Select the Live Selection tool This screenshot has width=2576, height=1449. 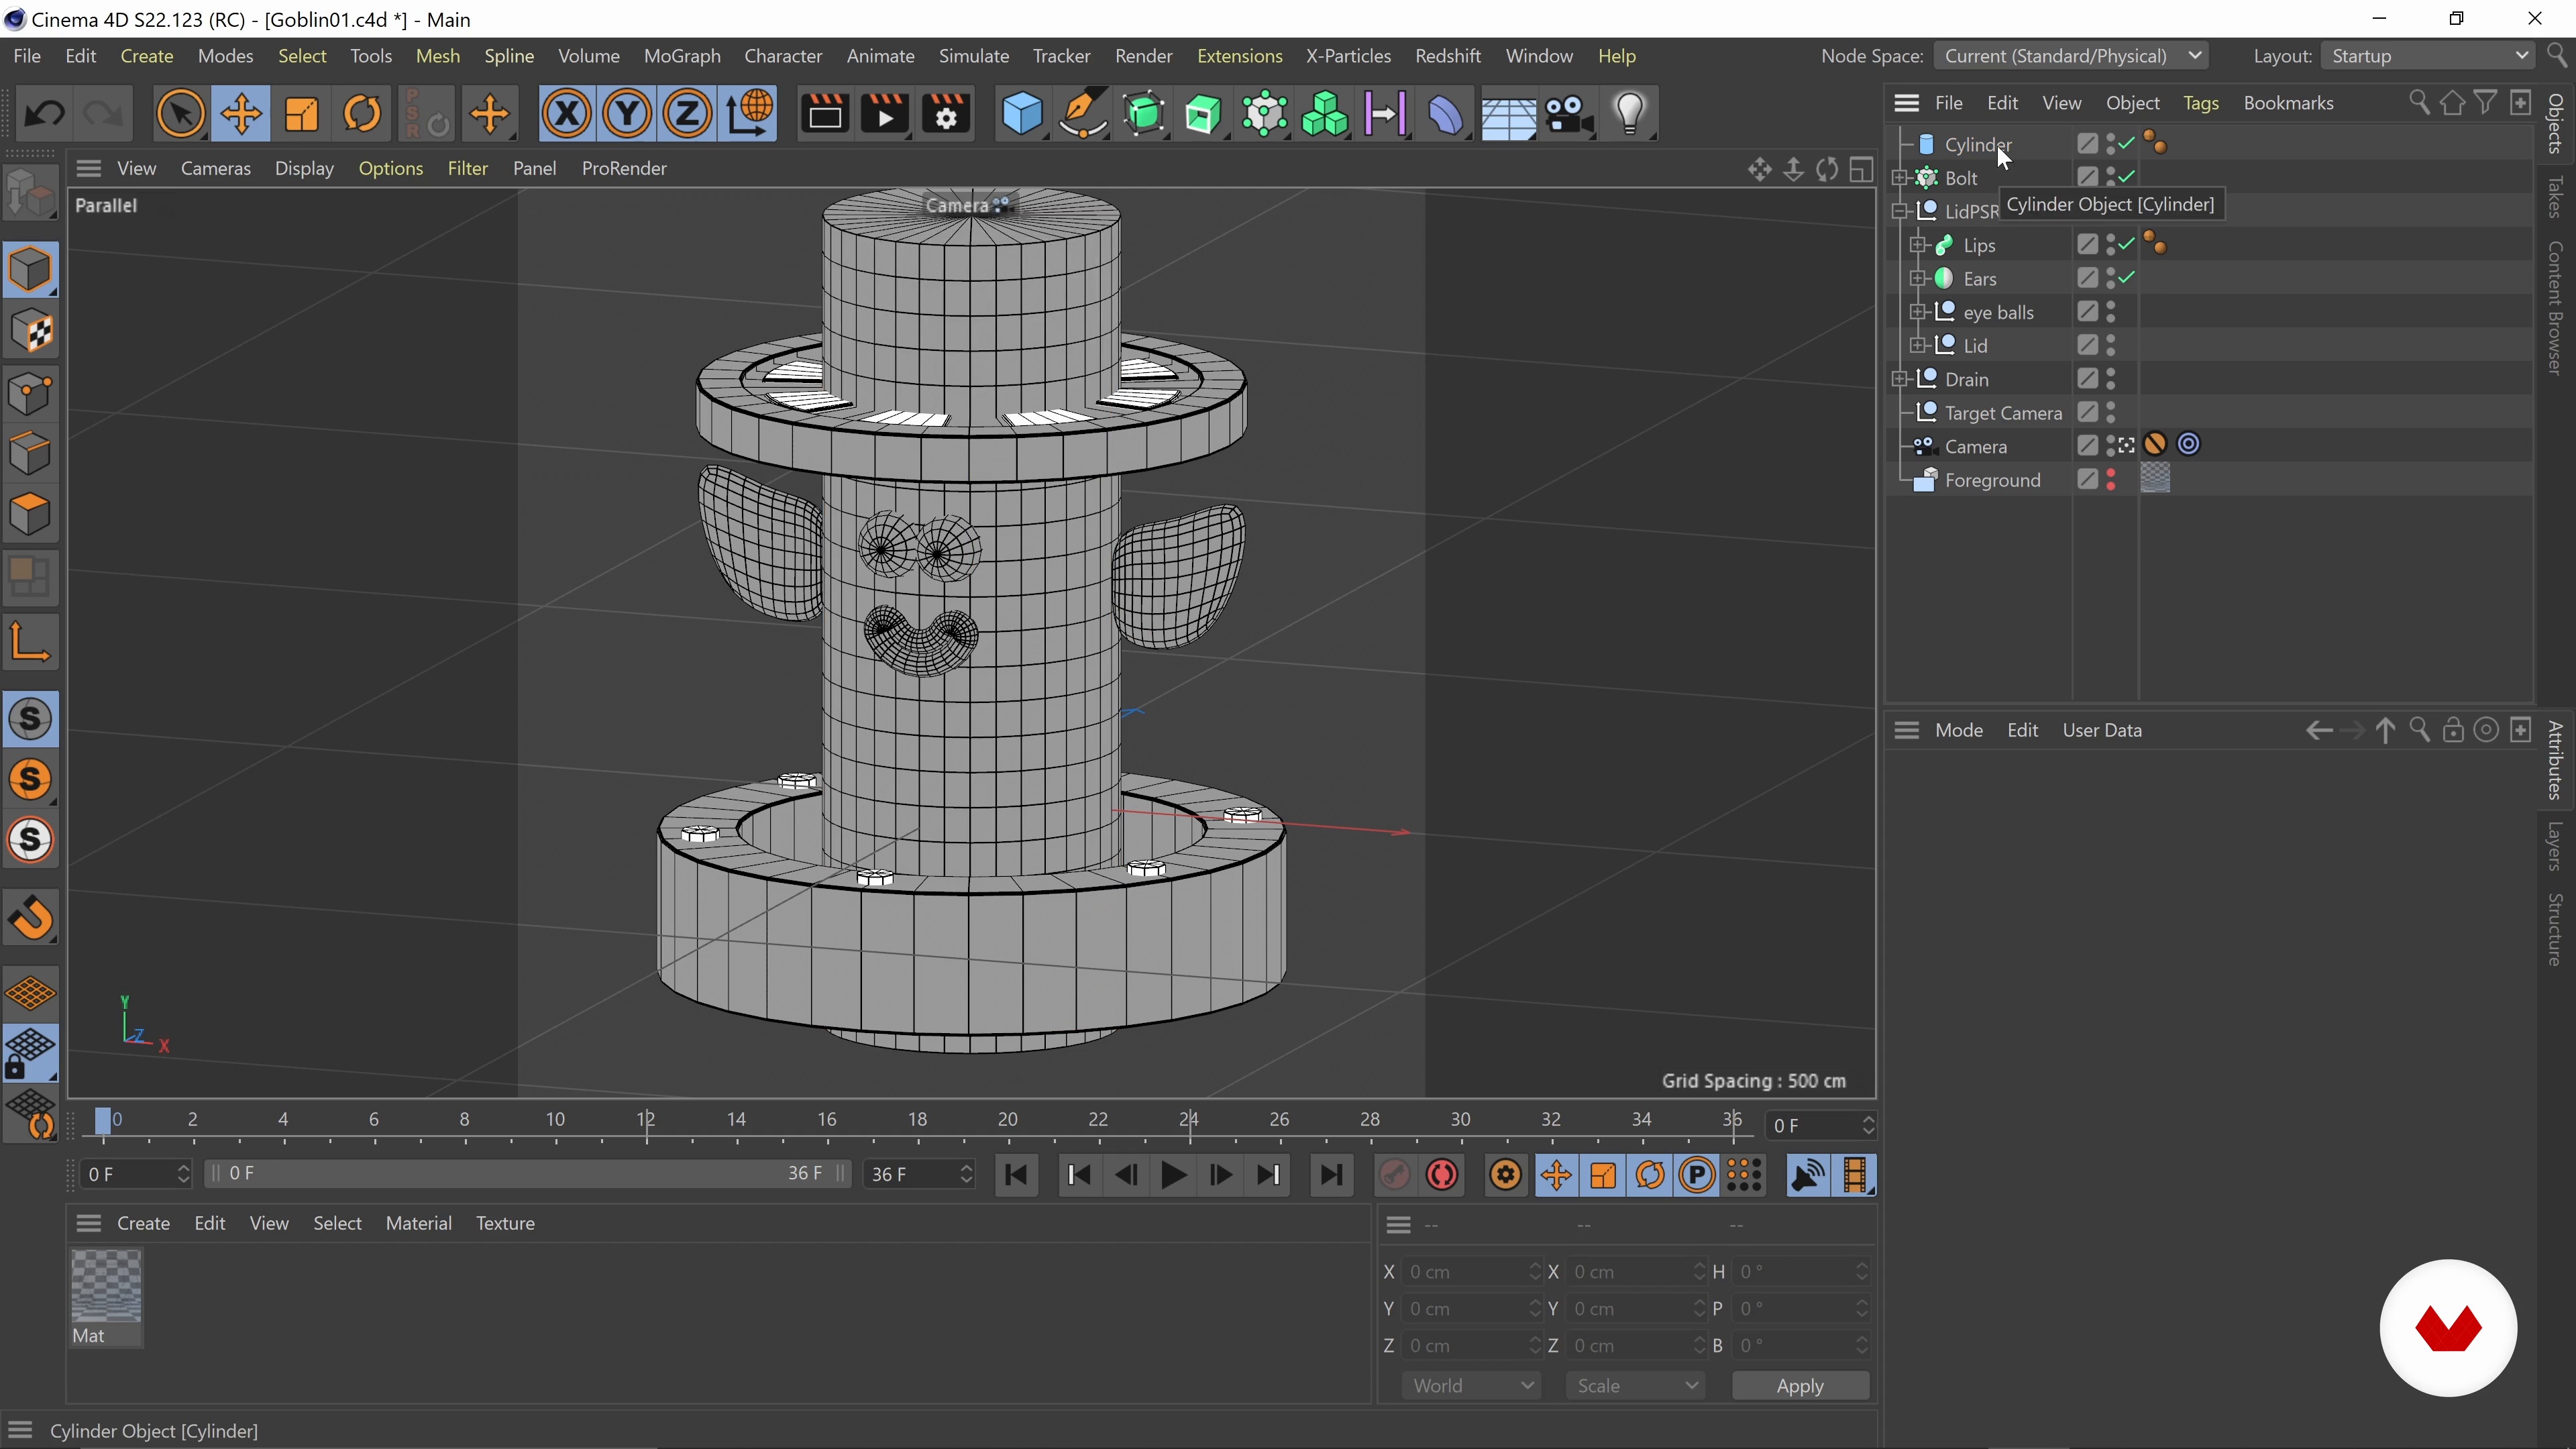[181, 114]
